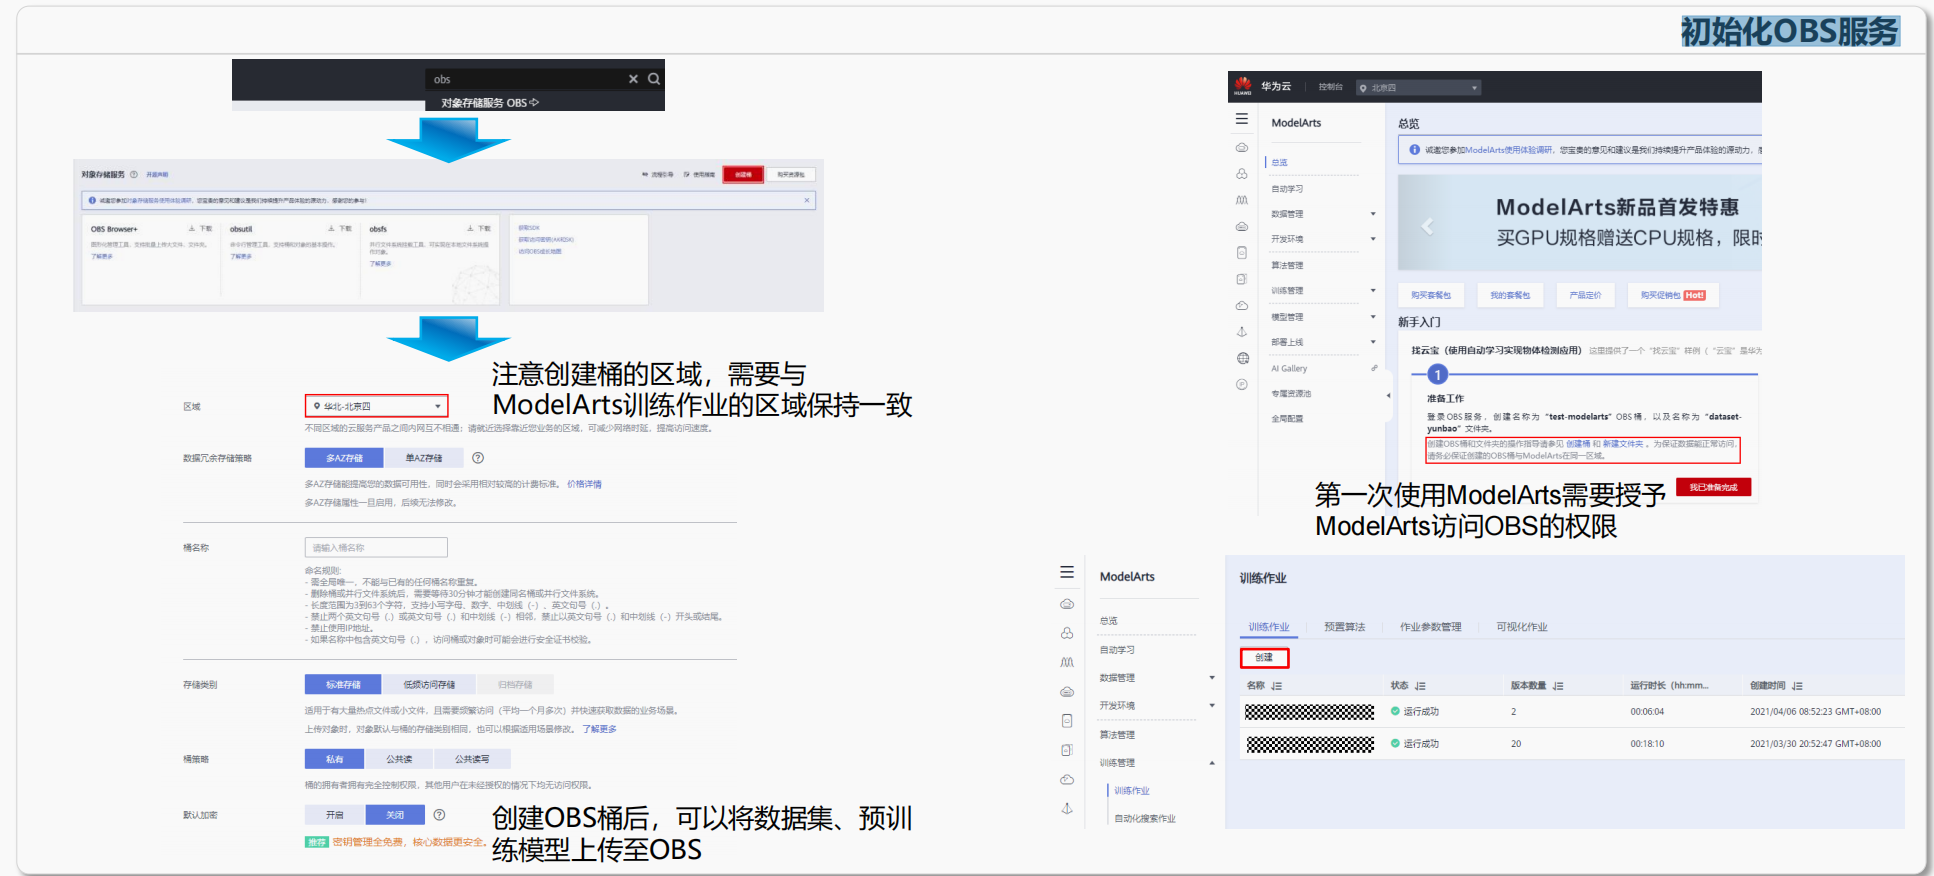Click 00:18:10 runtime cell
Screen dimensions: 1934x876
click(1647, 744)
